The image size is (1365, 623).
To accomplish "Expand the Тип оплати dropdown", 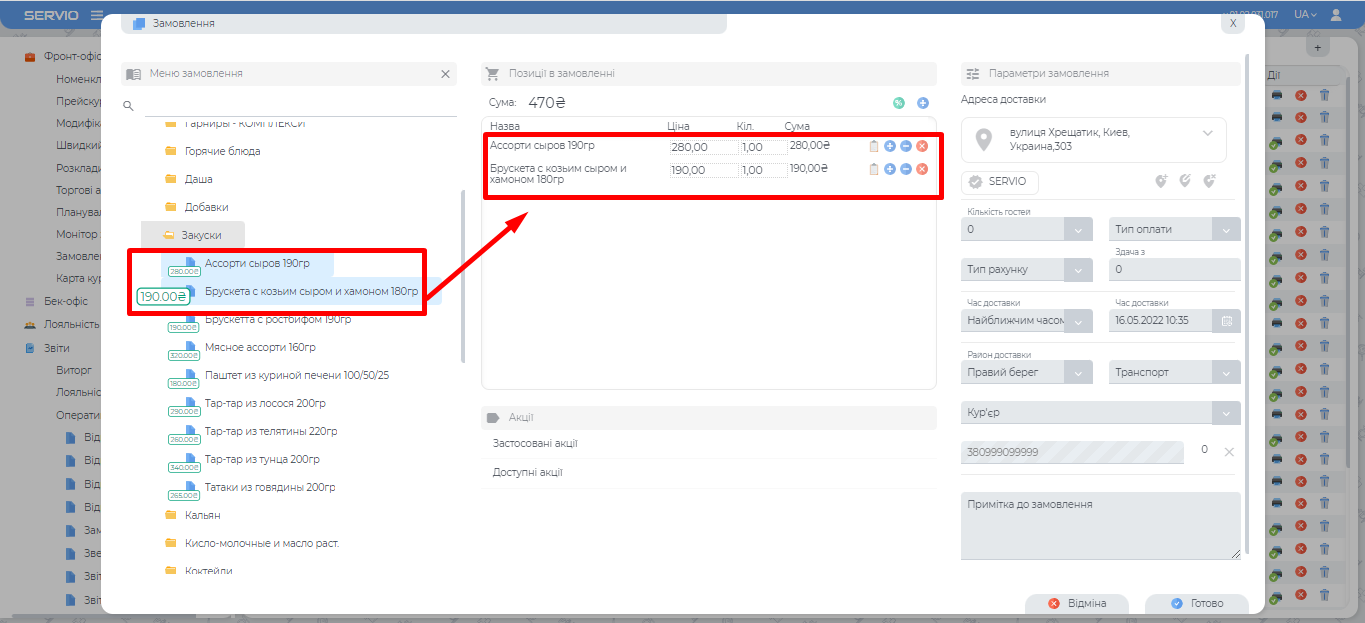I will [x=1226, y=229].
